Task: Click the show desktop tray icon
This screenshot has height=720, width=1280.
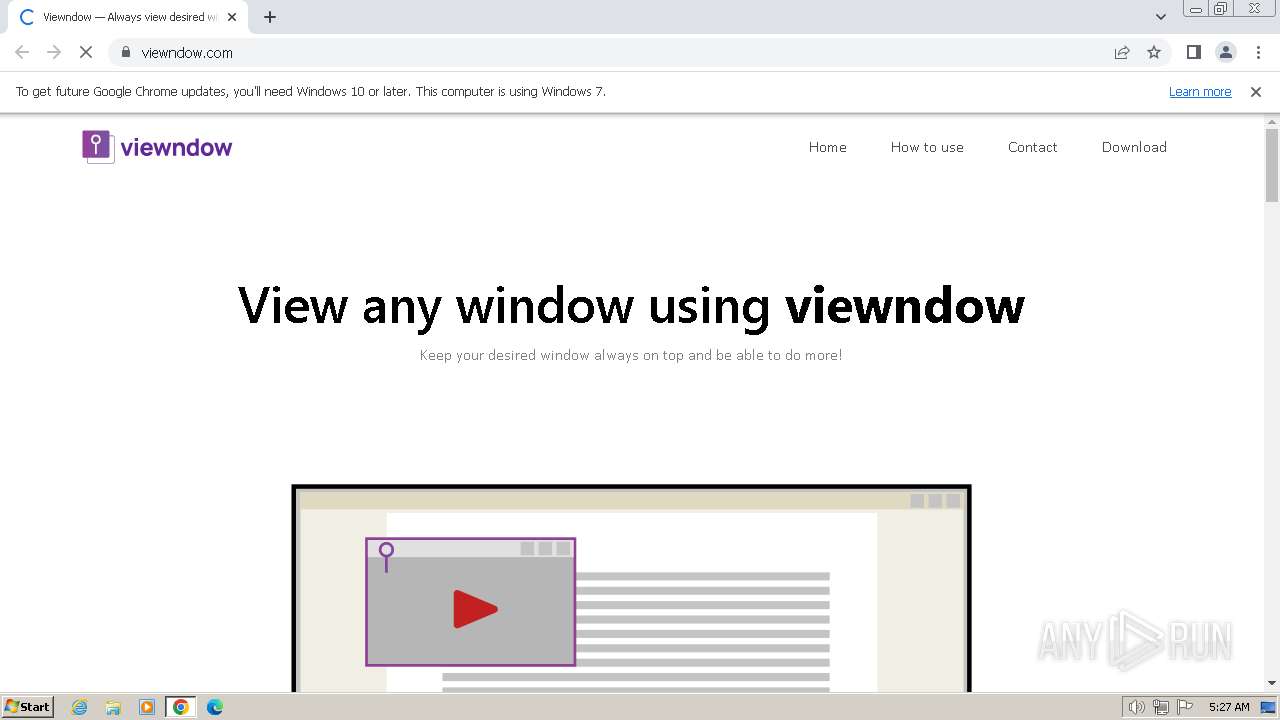Action: (1268, 707)
